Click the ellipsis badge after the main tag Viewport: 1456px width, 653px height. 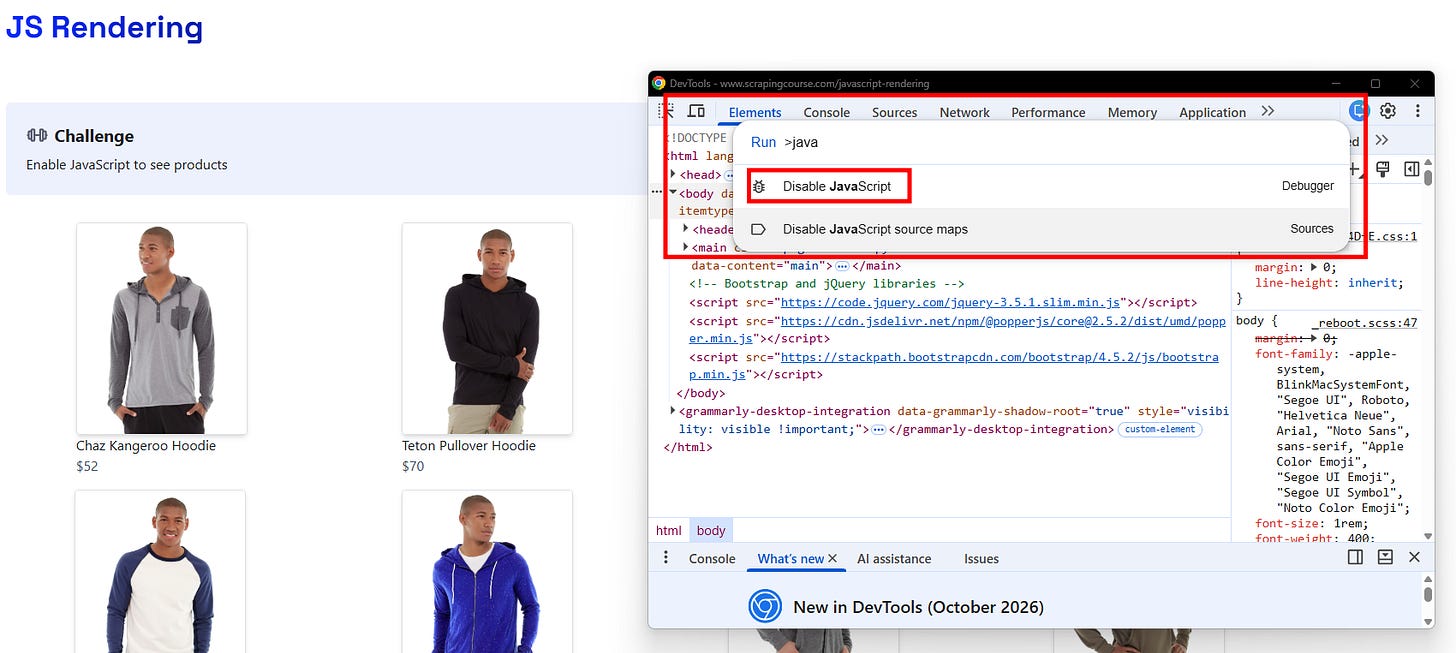843,266
